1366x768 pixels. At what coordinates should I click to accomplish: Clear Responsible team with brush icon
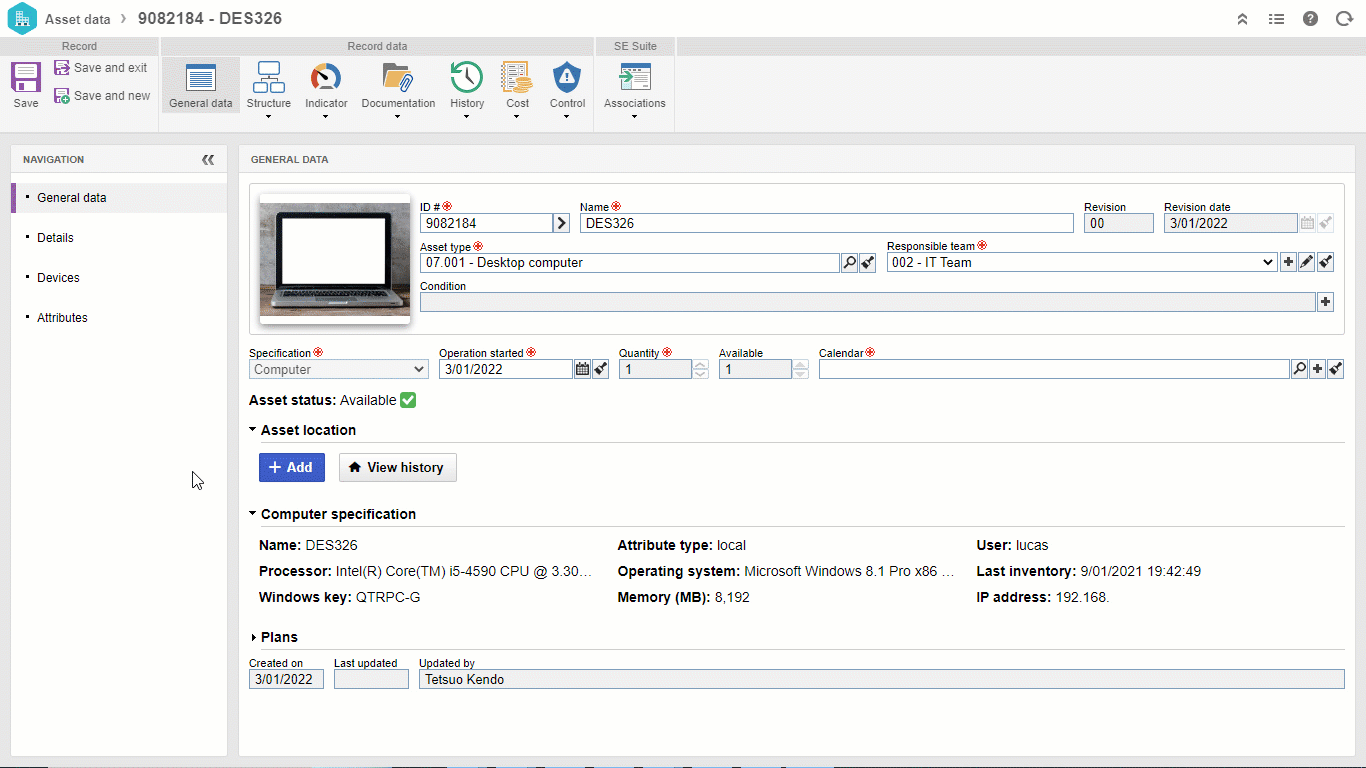(1325, 262)
